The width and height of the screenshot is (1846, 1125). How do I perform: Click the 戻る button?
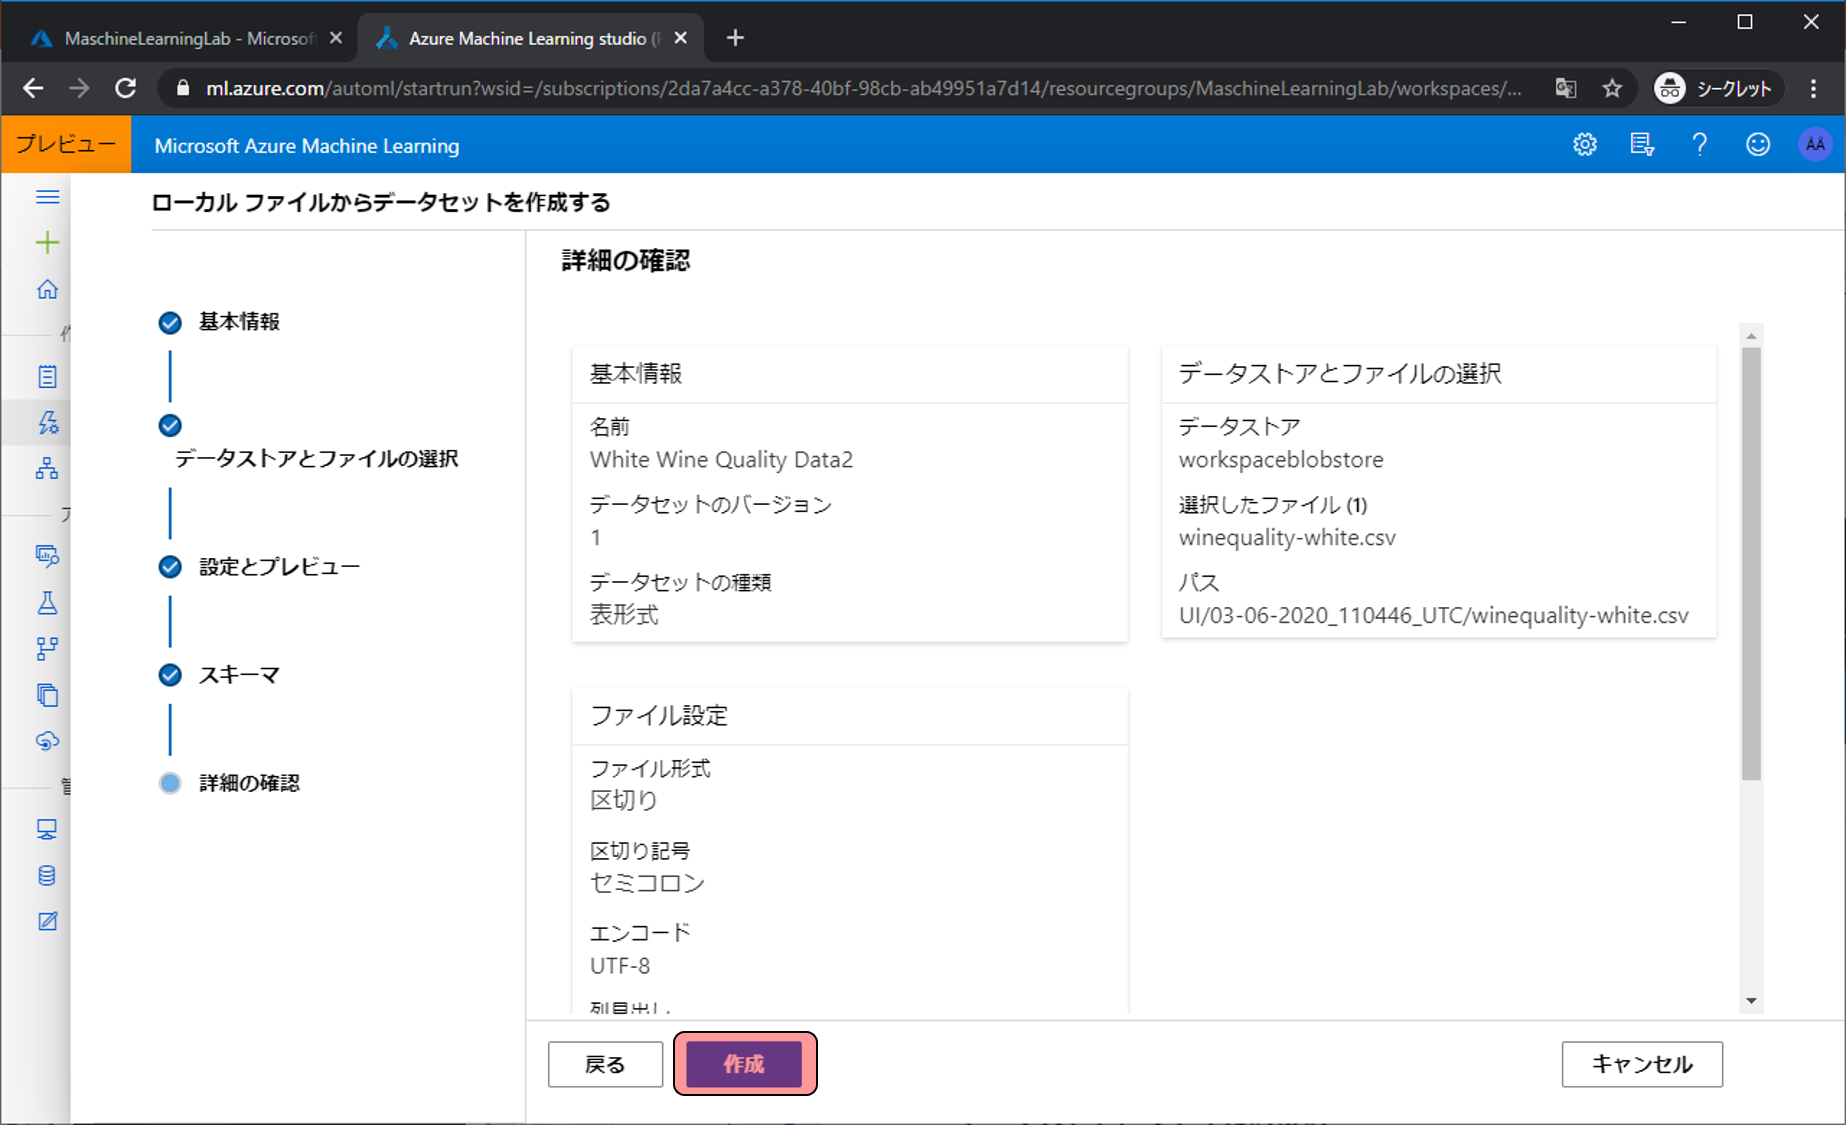[x=605, y=1064]
